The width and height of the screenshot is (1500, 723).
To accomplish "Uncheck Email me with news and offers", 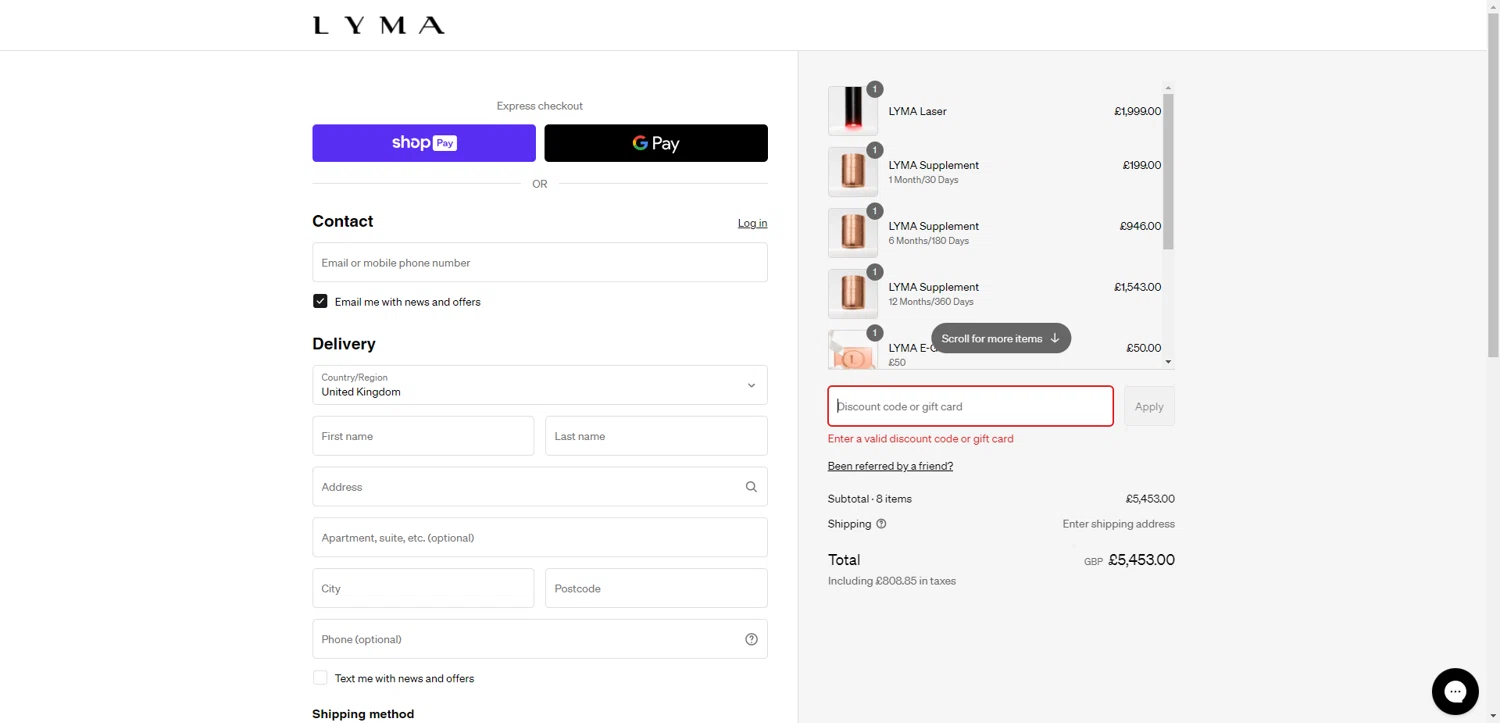I will (x=320, y=301).
